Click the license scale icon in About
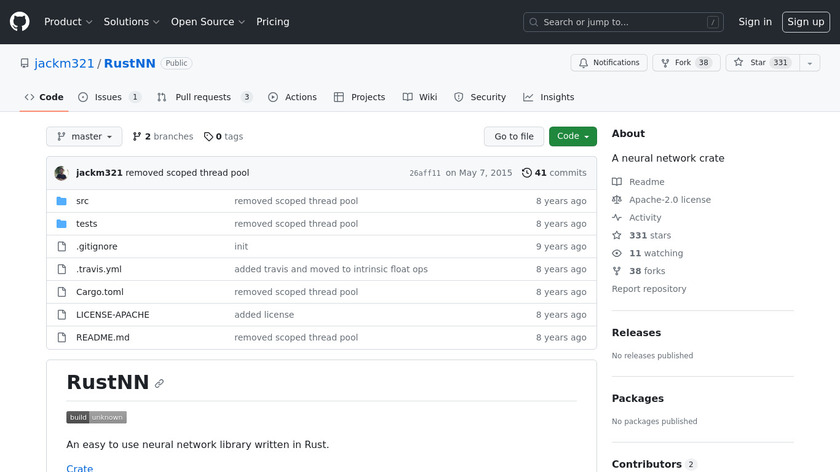Viewport: 840px width, 472px height. point(617,199)
